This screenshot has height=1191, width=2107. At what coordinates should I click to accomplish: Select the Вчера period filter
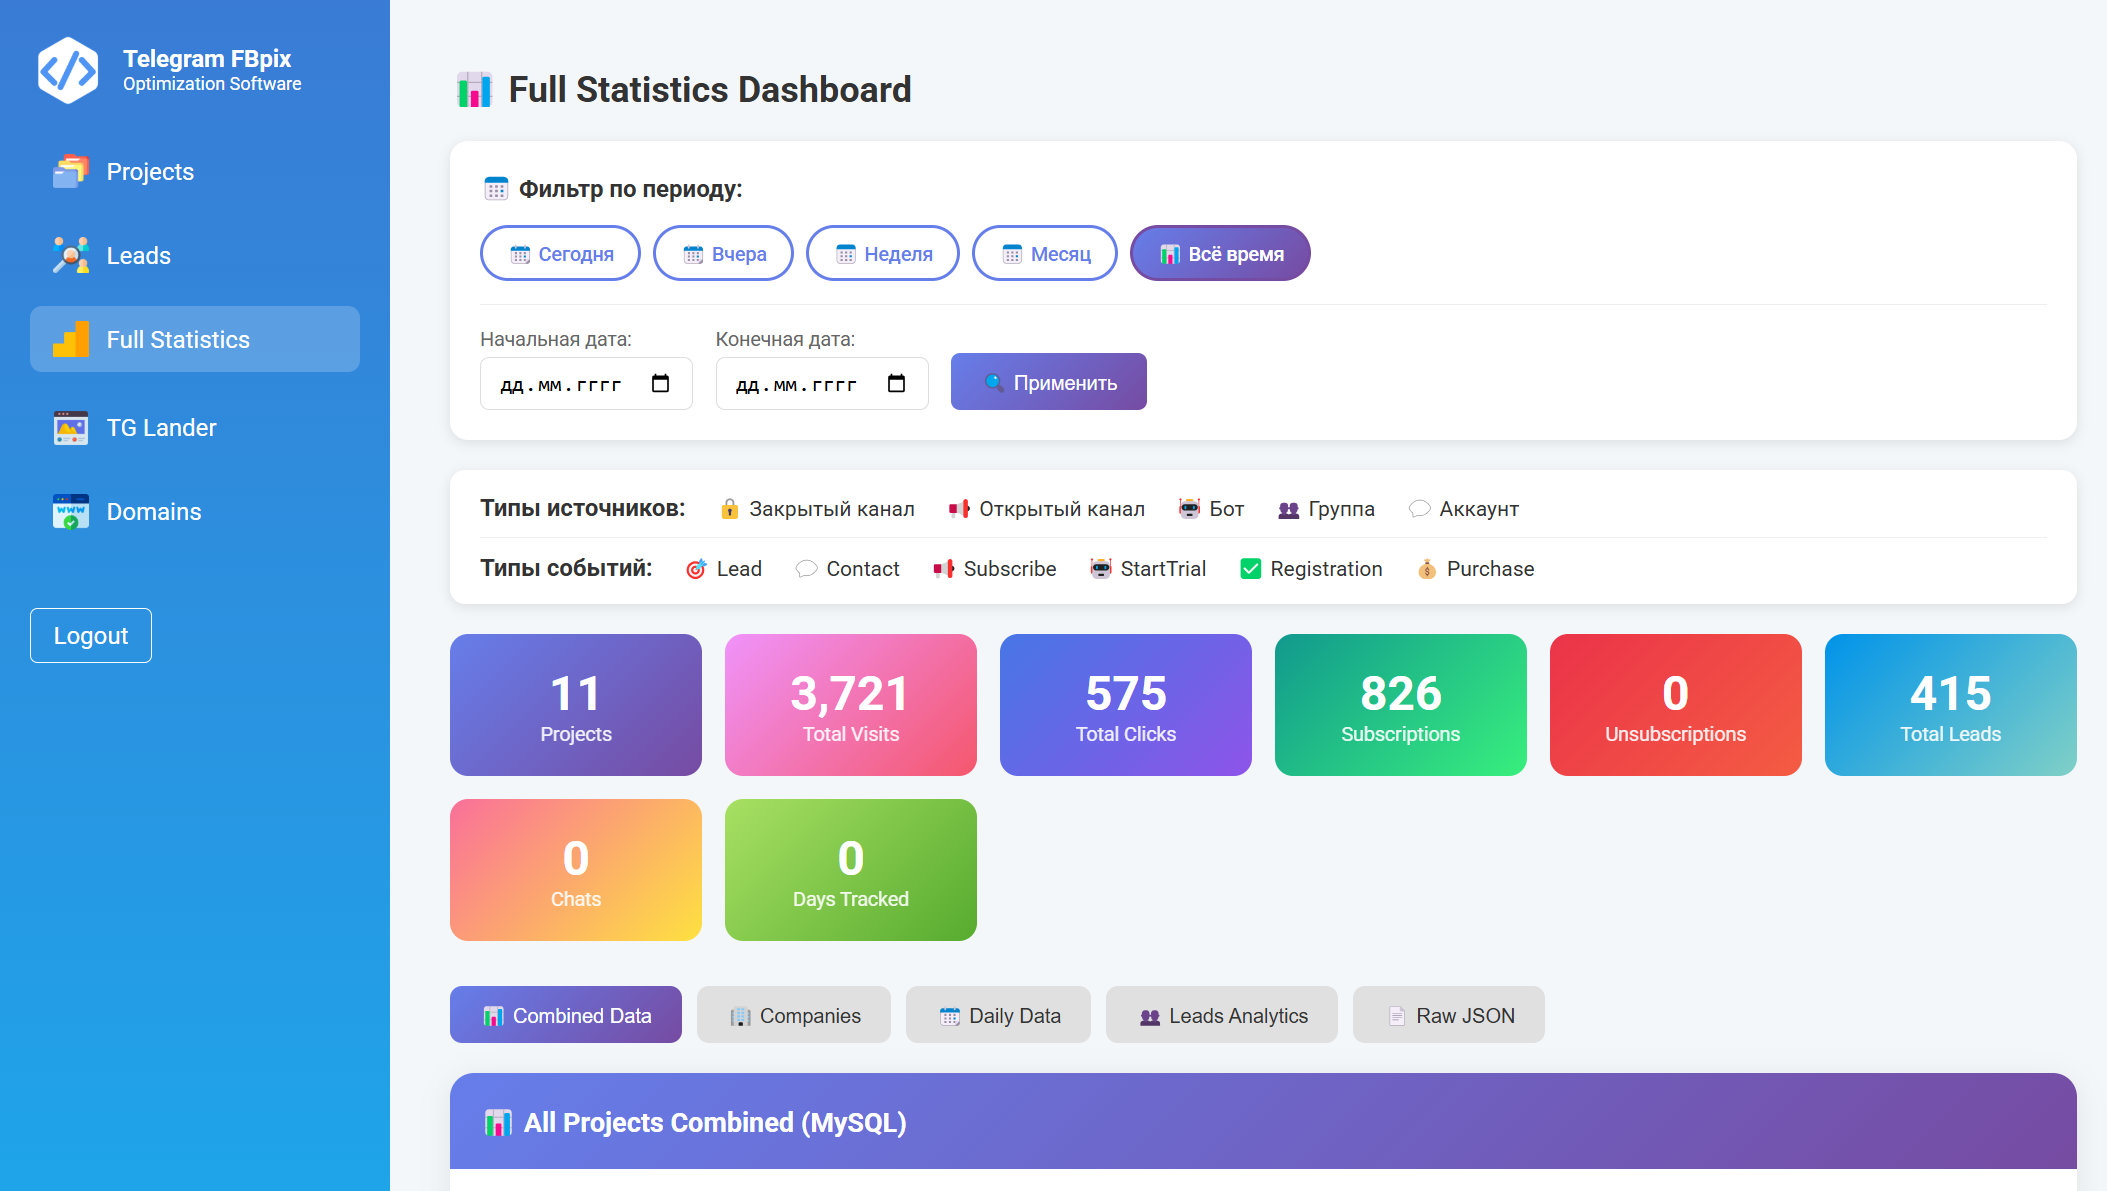tap(723, 254)
